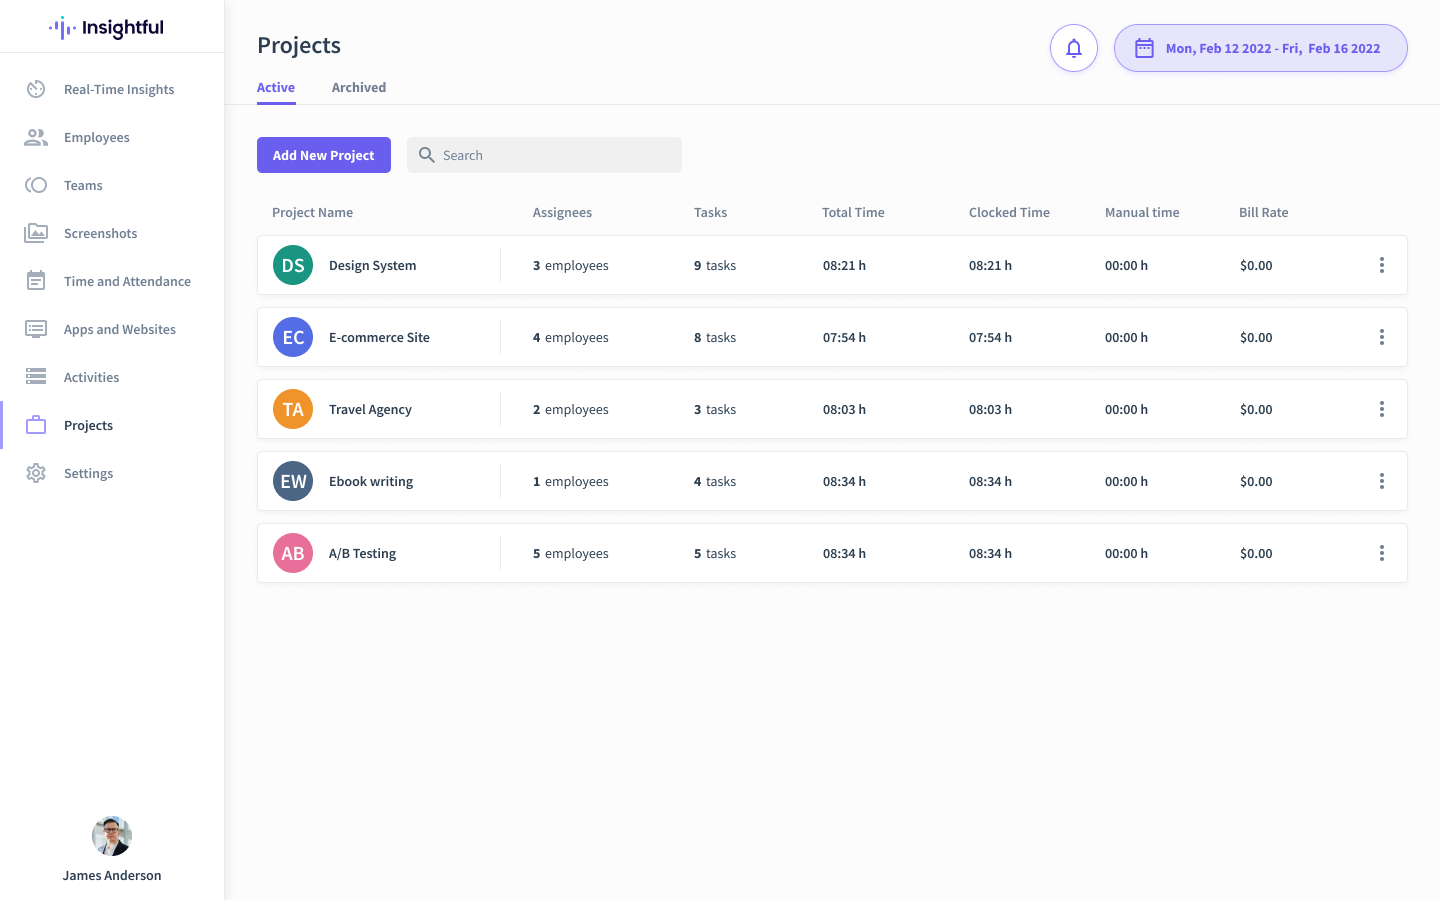This screenshot has width=1440, height=900.
Task: Open options for the Travel Agency project
Action: coord(1382,409)
